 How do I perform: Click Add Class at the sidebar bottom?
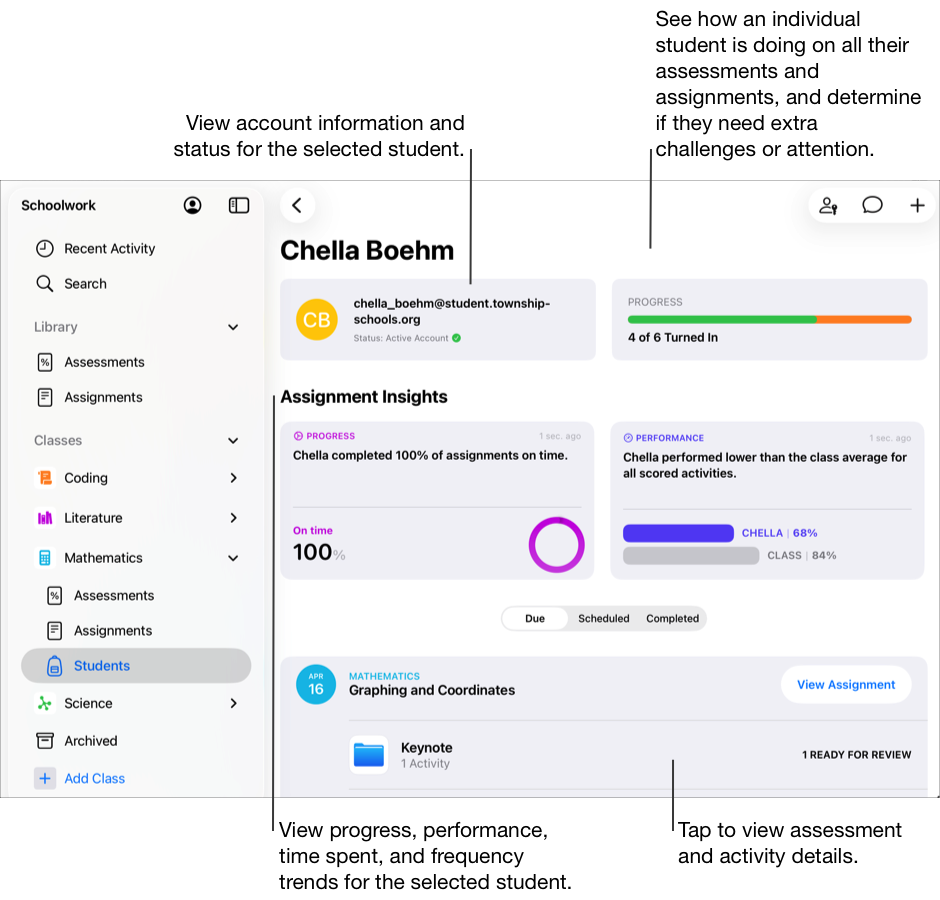point(94,778)
